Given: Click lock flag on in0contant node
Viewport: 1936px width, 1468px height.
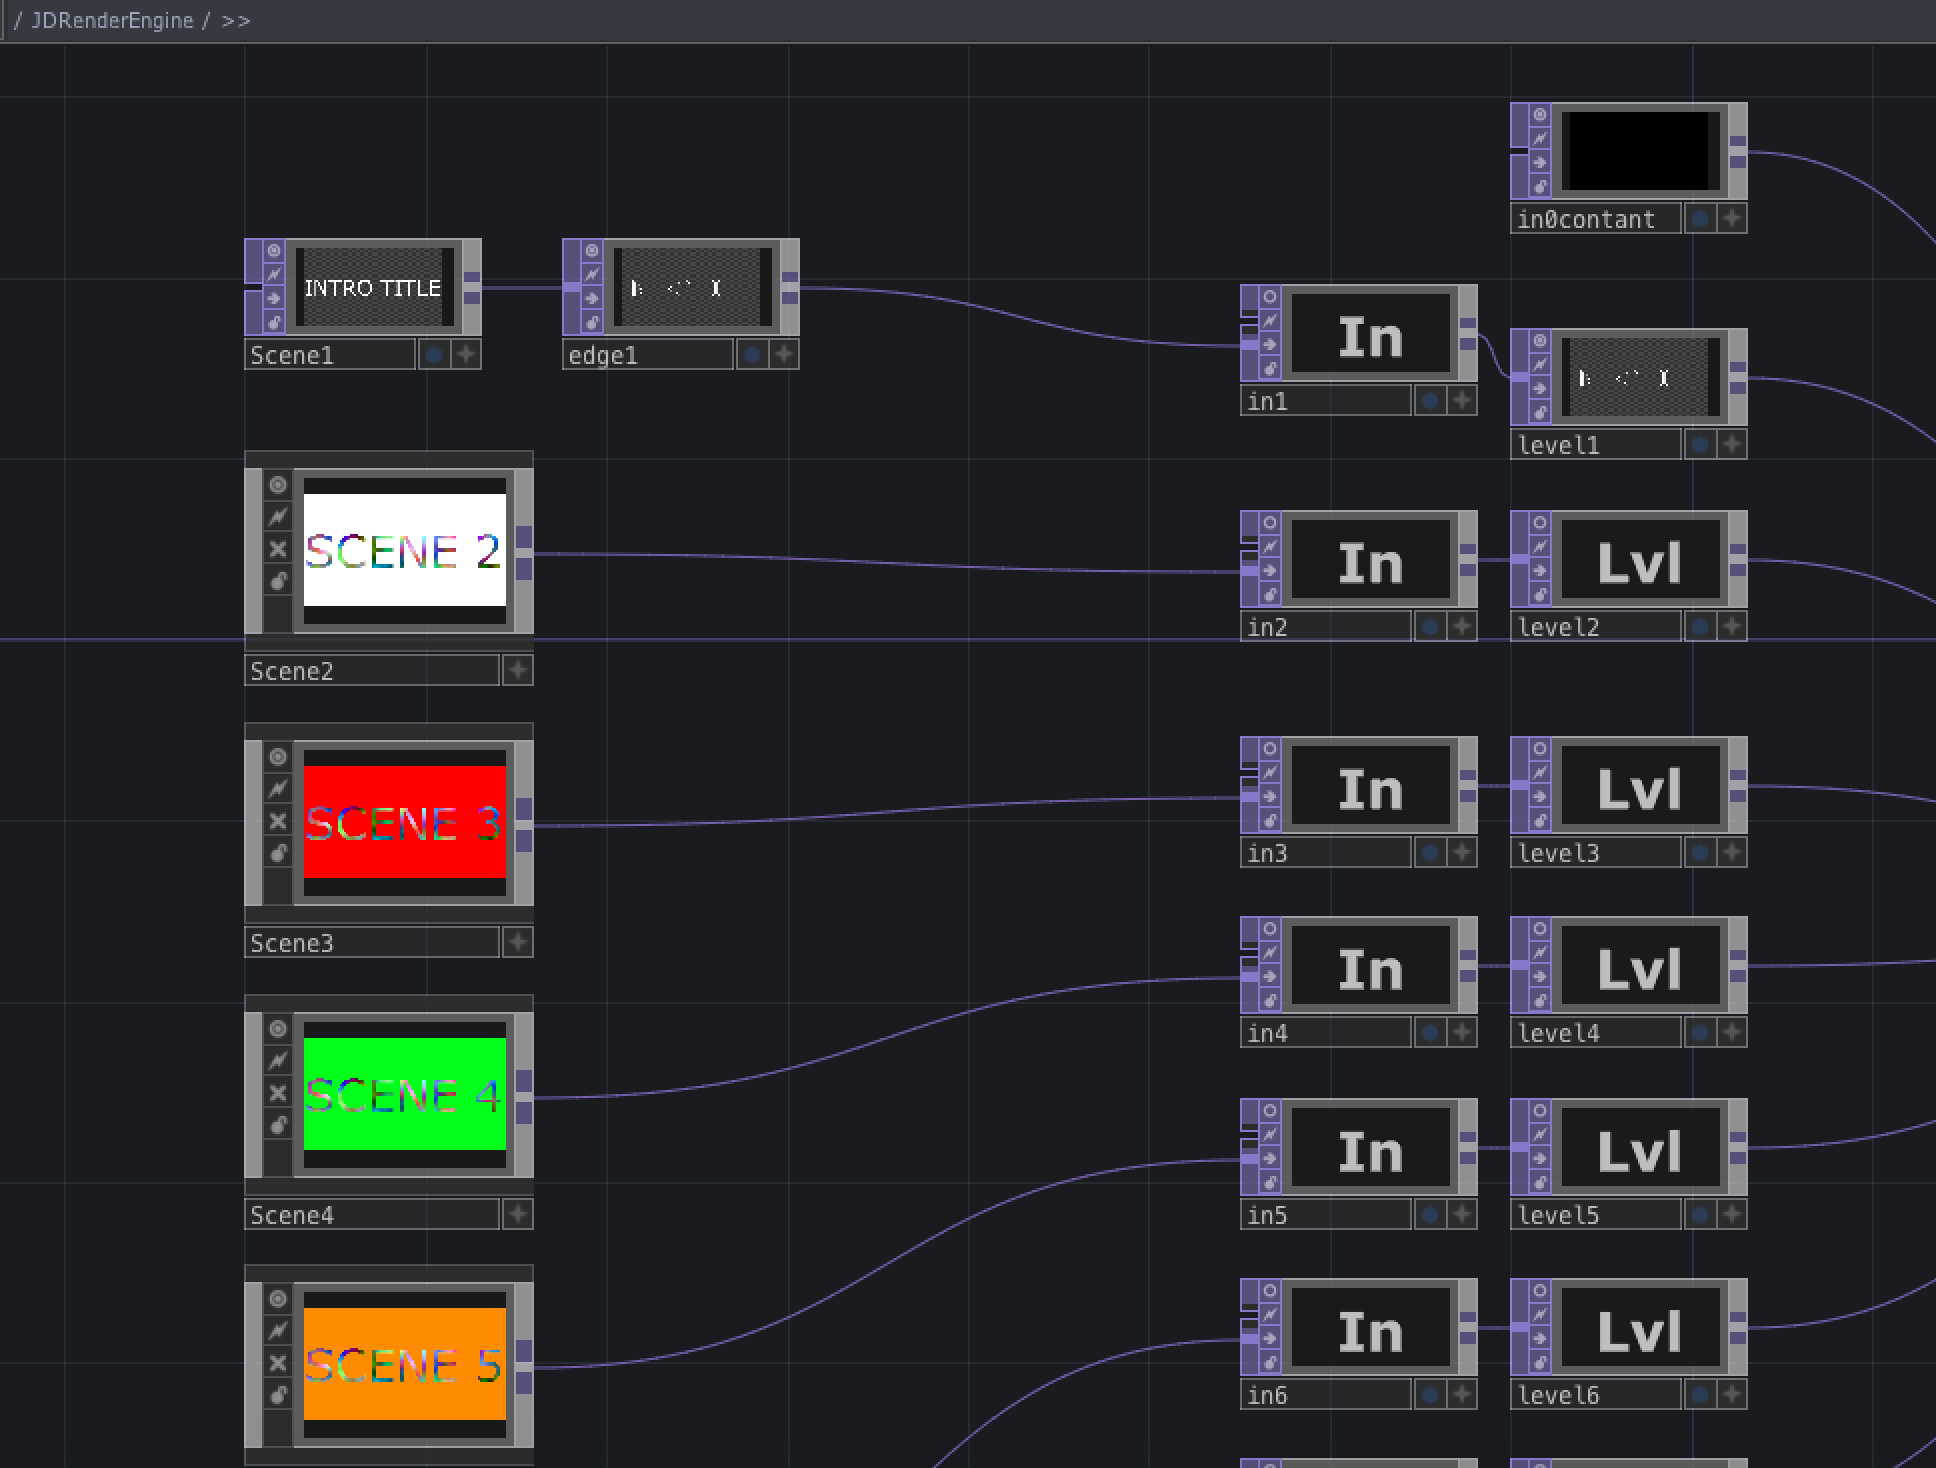Looking at the screenshot, I should coord(1540,187).
